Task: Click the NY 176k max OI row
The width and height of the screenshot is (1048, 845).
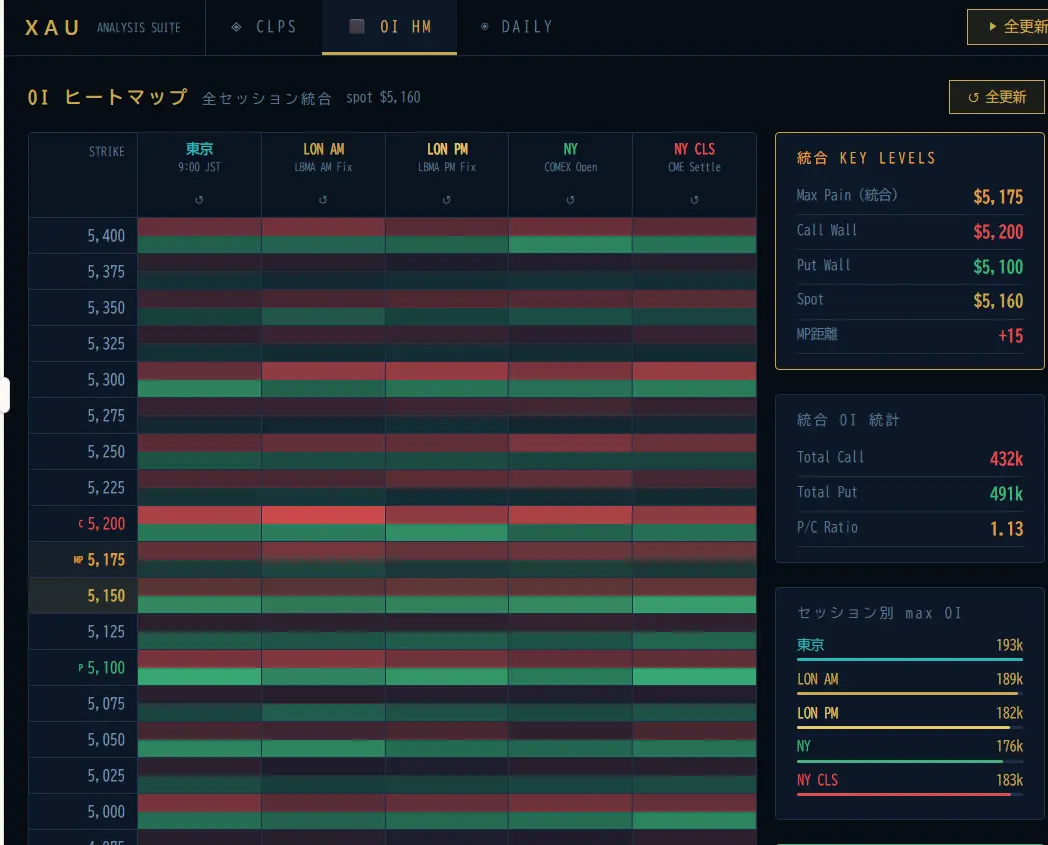Action: 910,750
